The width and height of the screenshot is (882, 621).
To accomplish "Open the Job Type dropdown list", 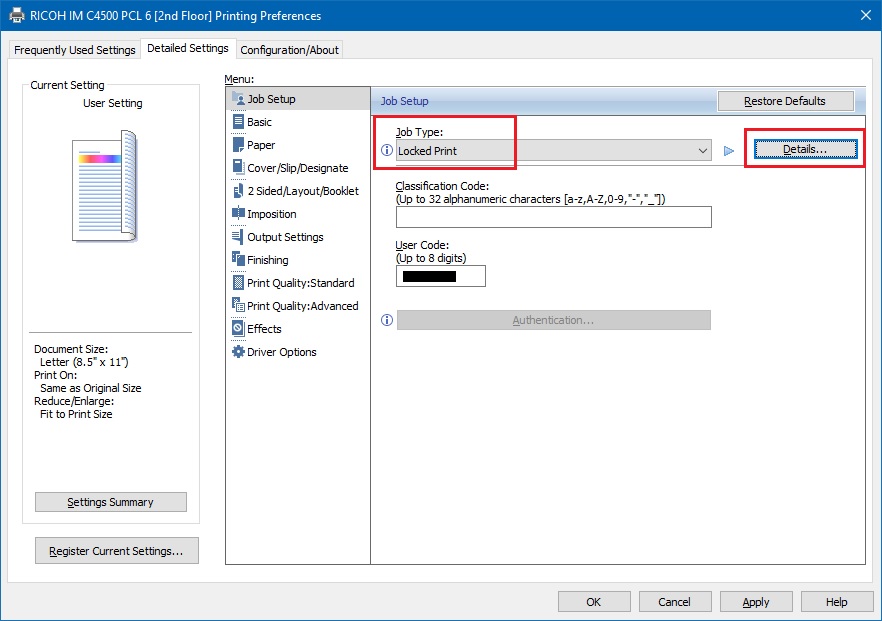I will coord(554,150).
